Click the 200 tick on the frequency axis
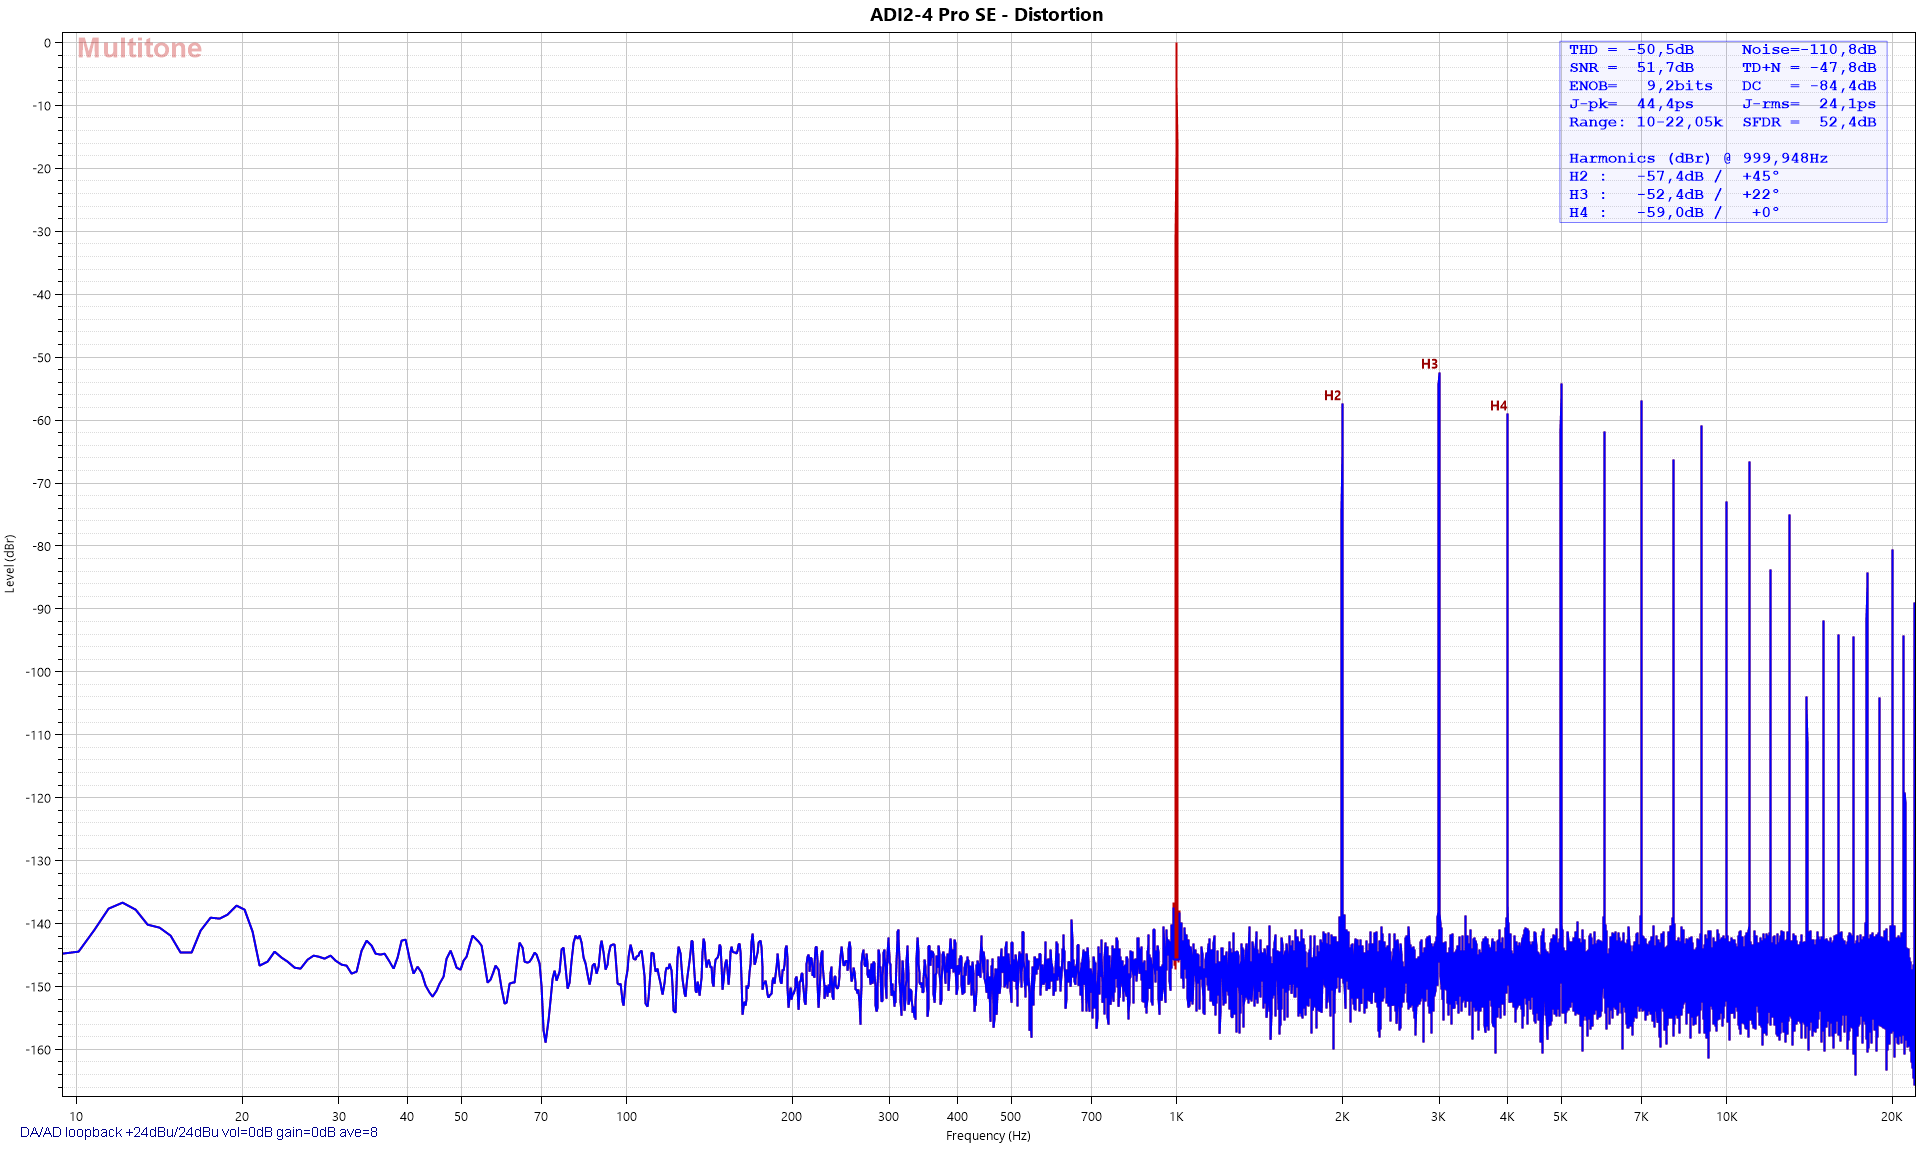 point(791,1117)
